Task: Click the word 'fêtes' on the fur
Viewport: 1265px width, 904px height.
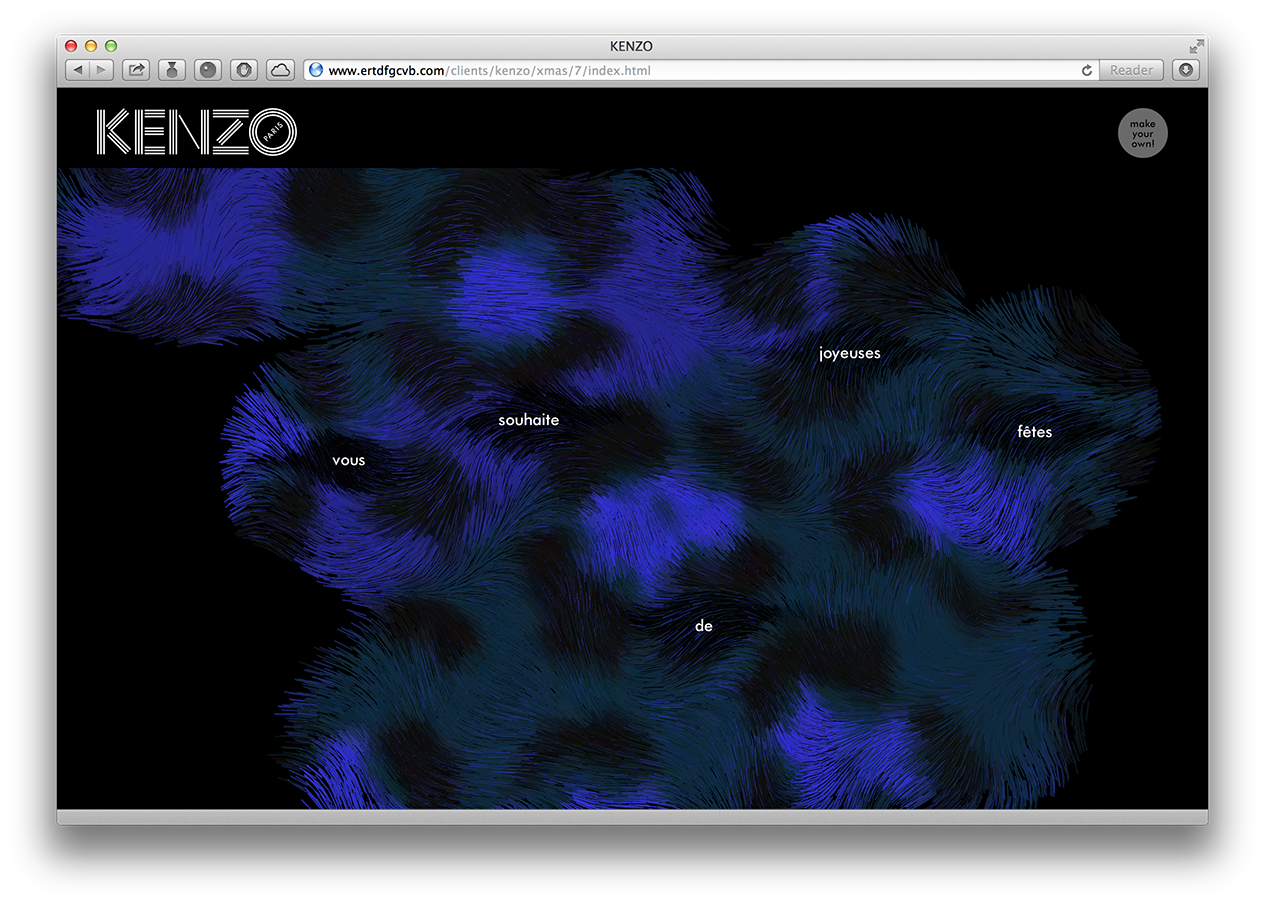Action: pyautogui.click(x=1033, y=431)
